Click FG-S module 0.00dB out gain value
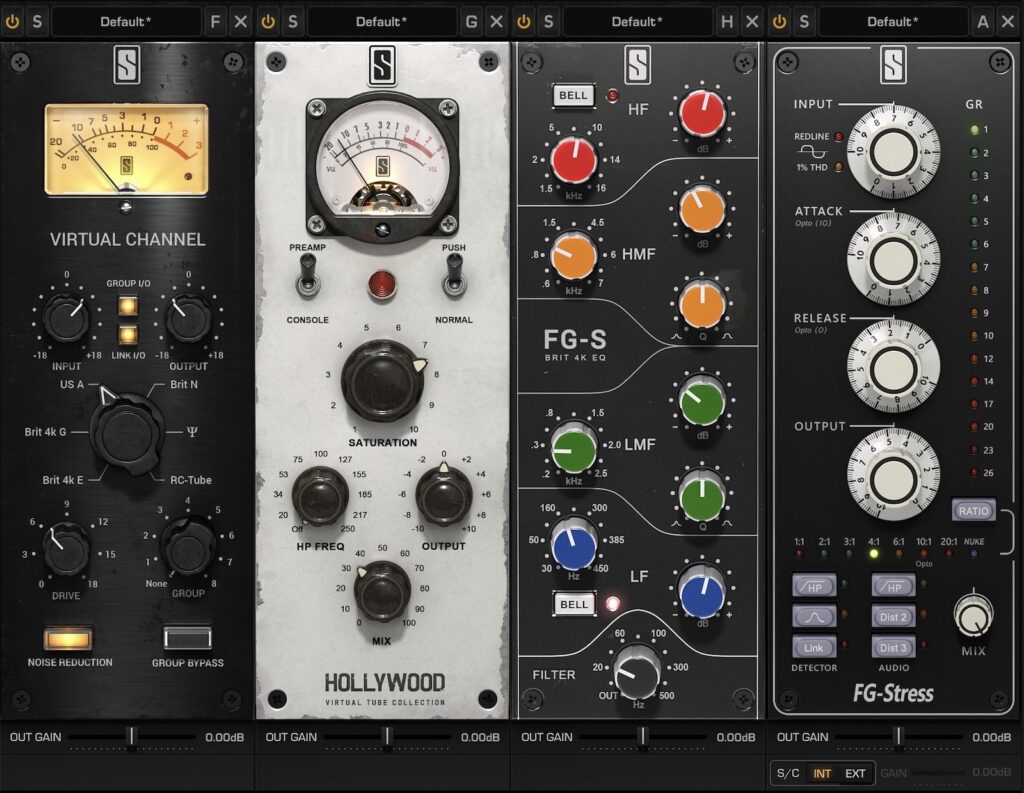 (735, 737)
